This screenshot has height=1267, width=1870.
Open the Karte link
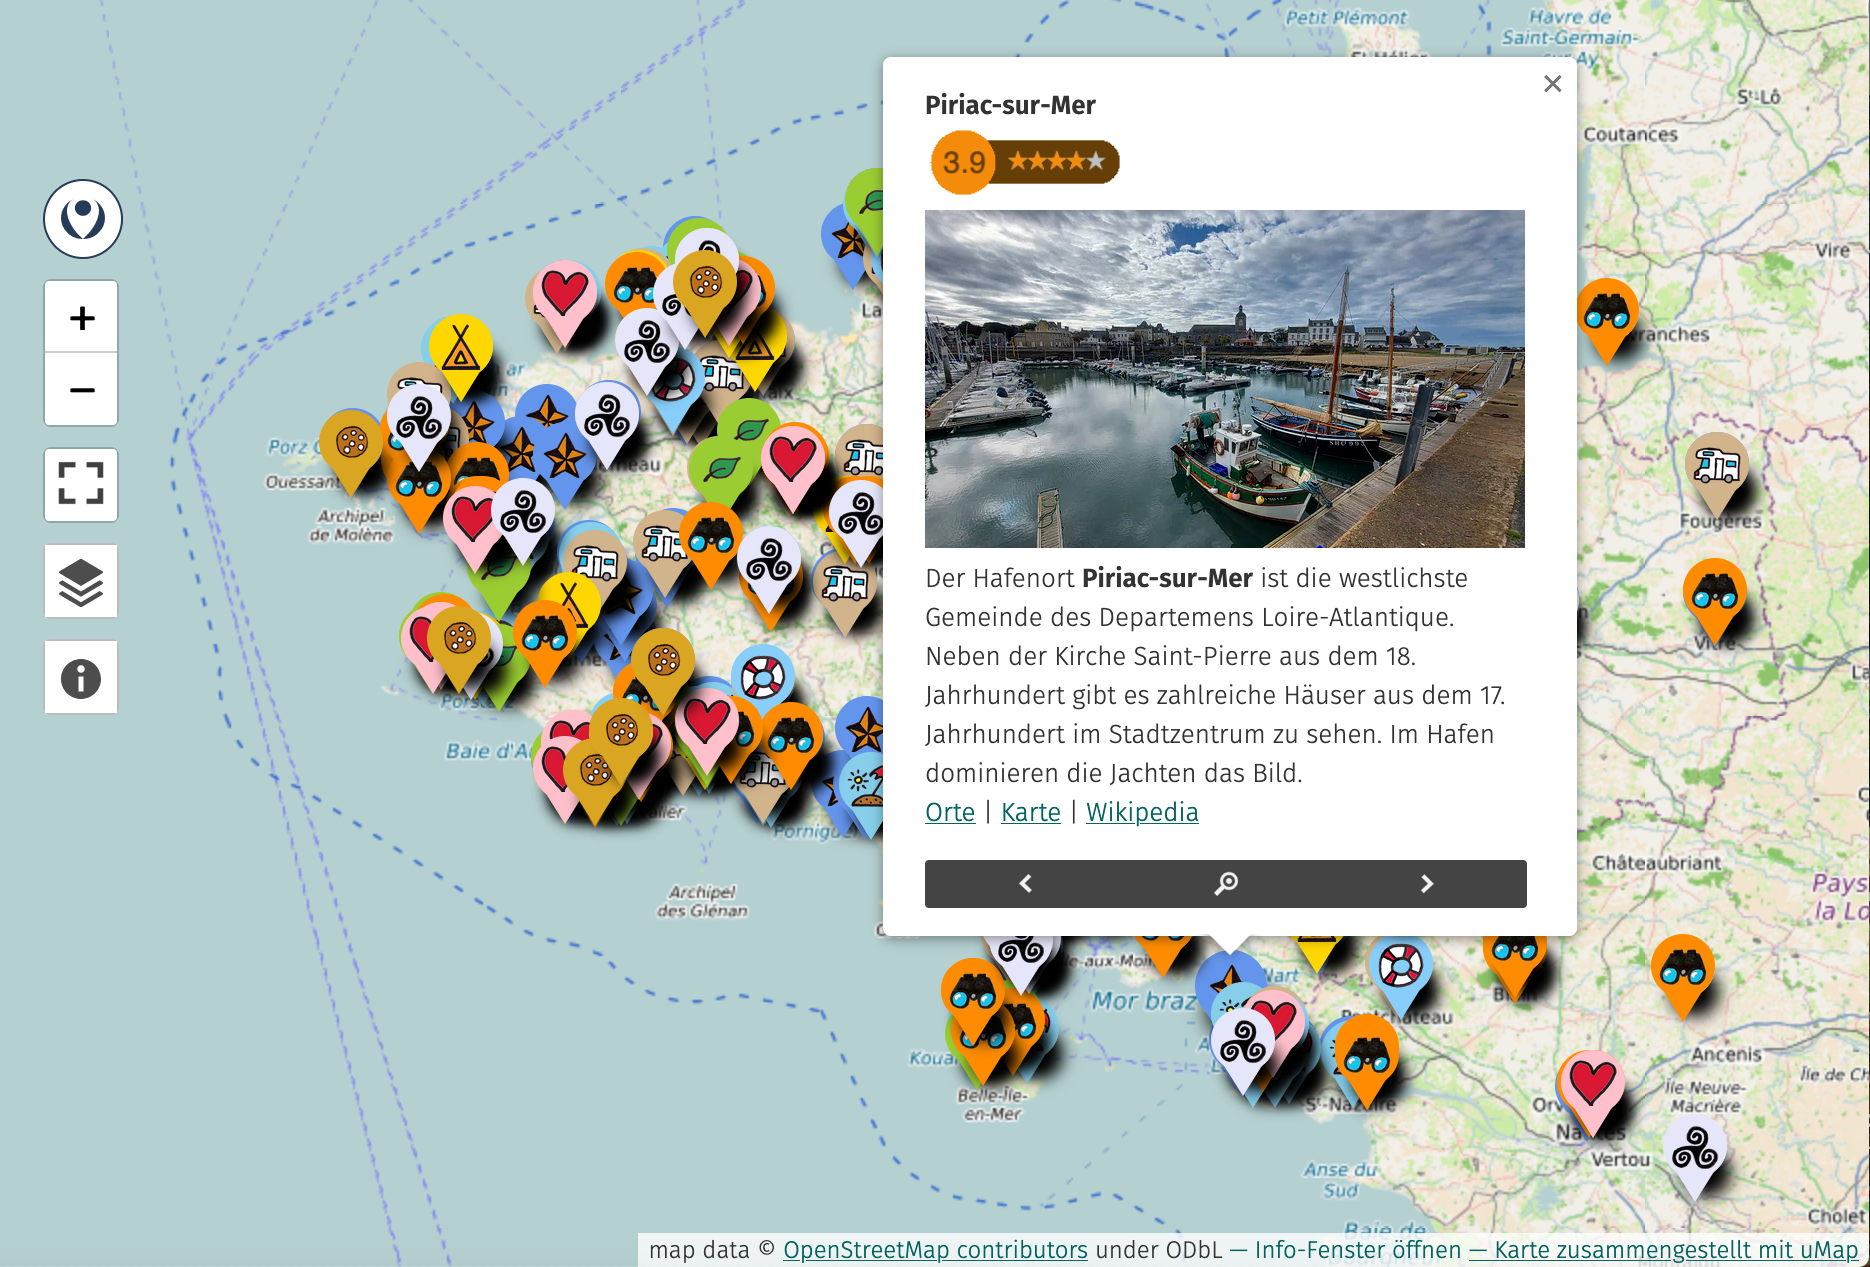pyautogui.click(x=1031, y=812)
